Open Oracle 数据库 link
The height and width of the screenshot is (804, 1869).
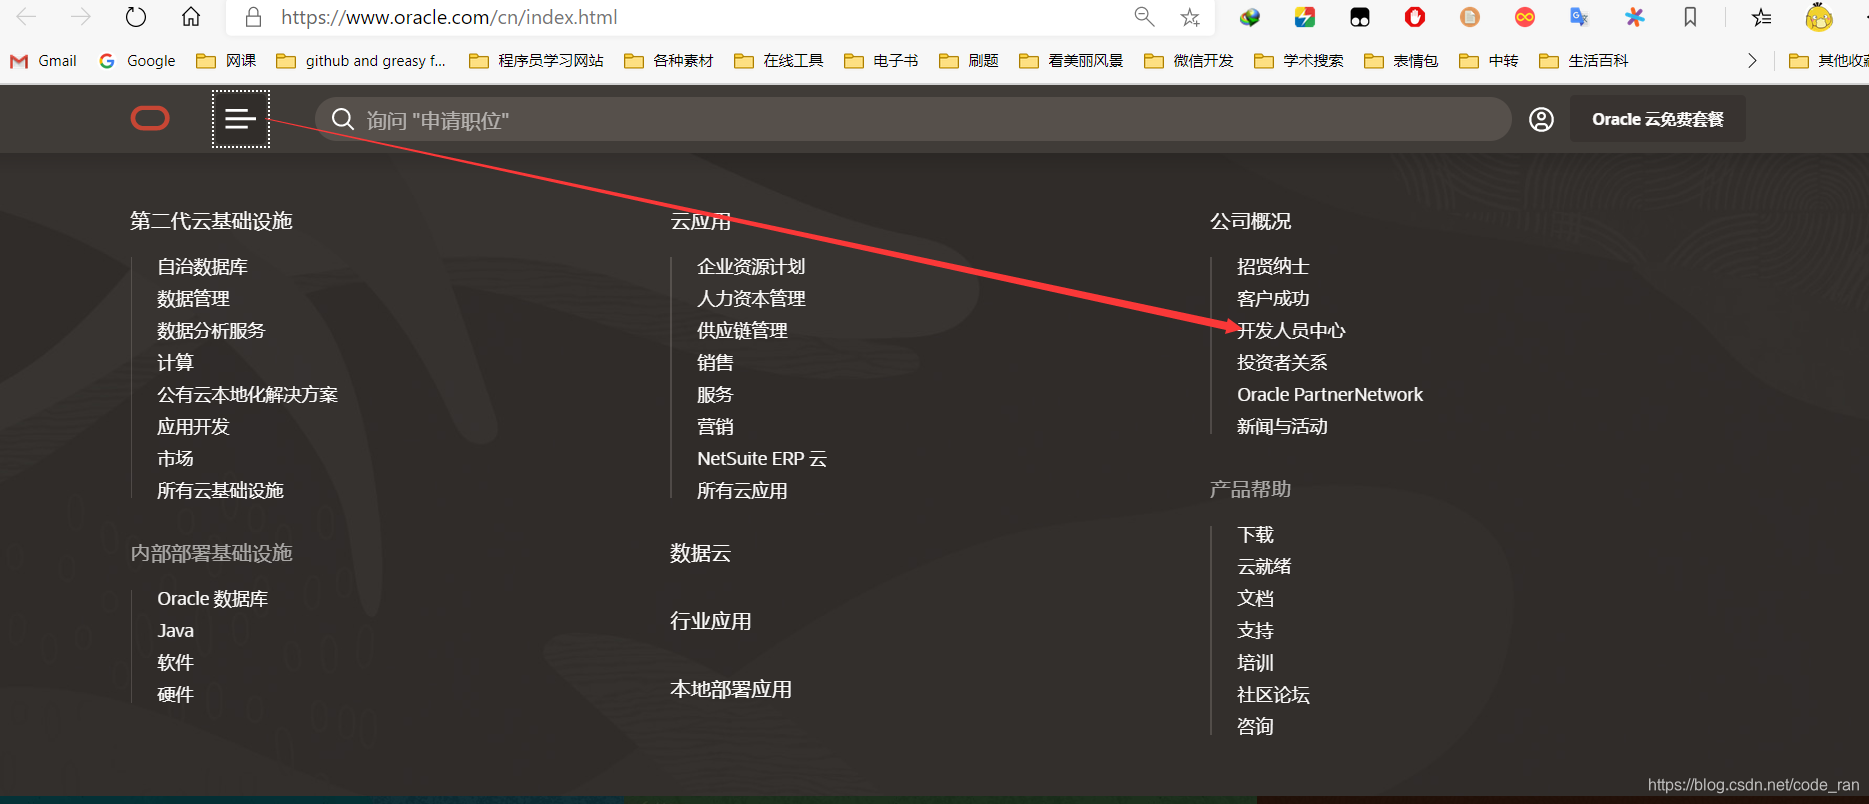tap(212, 599)
